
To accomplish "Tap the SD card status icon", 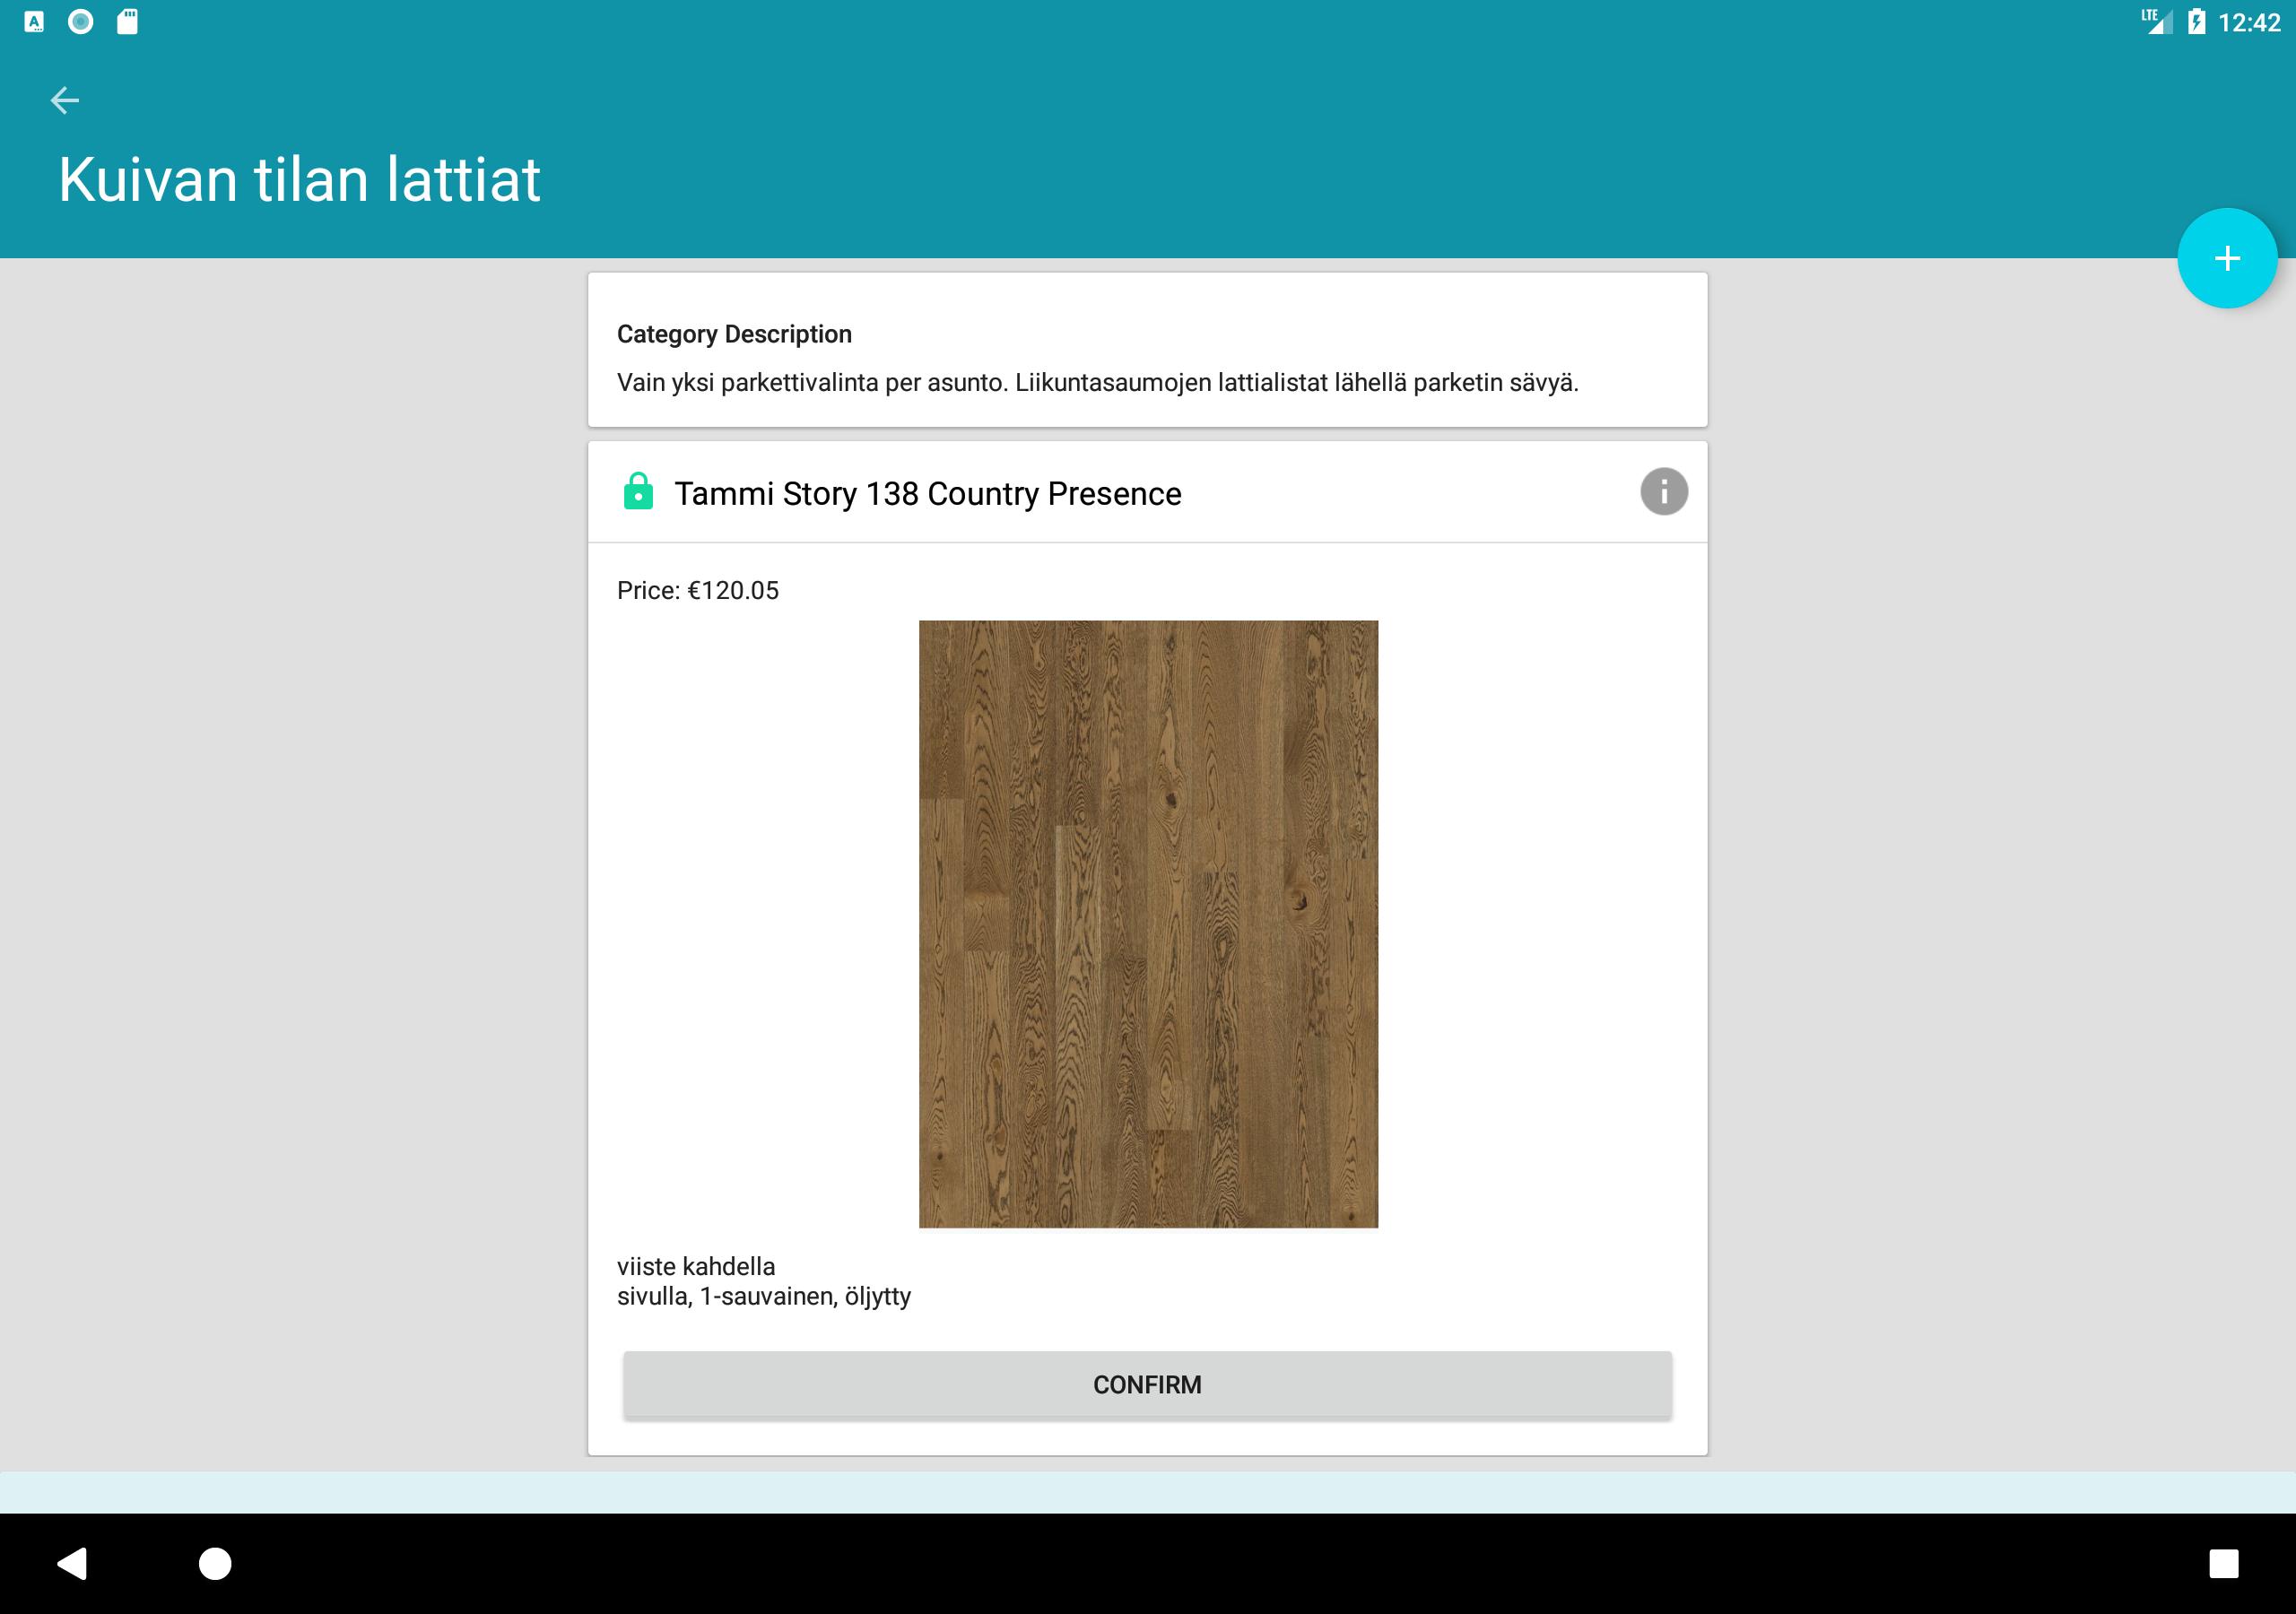I will pos(127,22).
